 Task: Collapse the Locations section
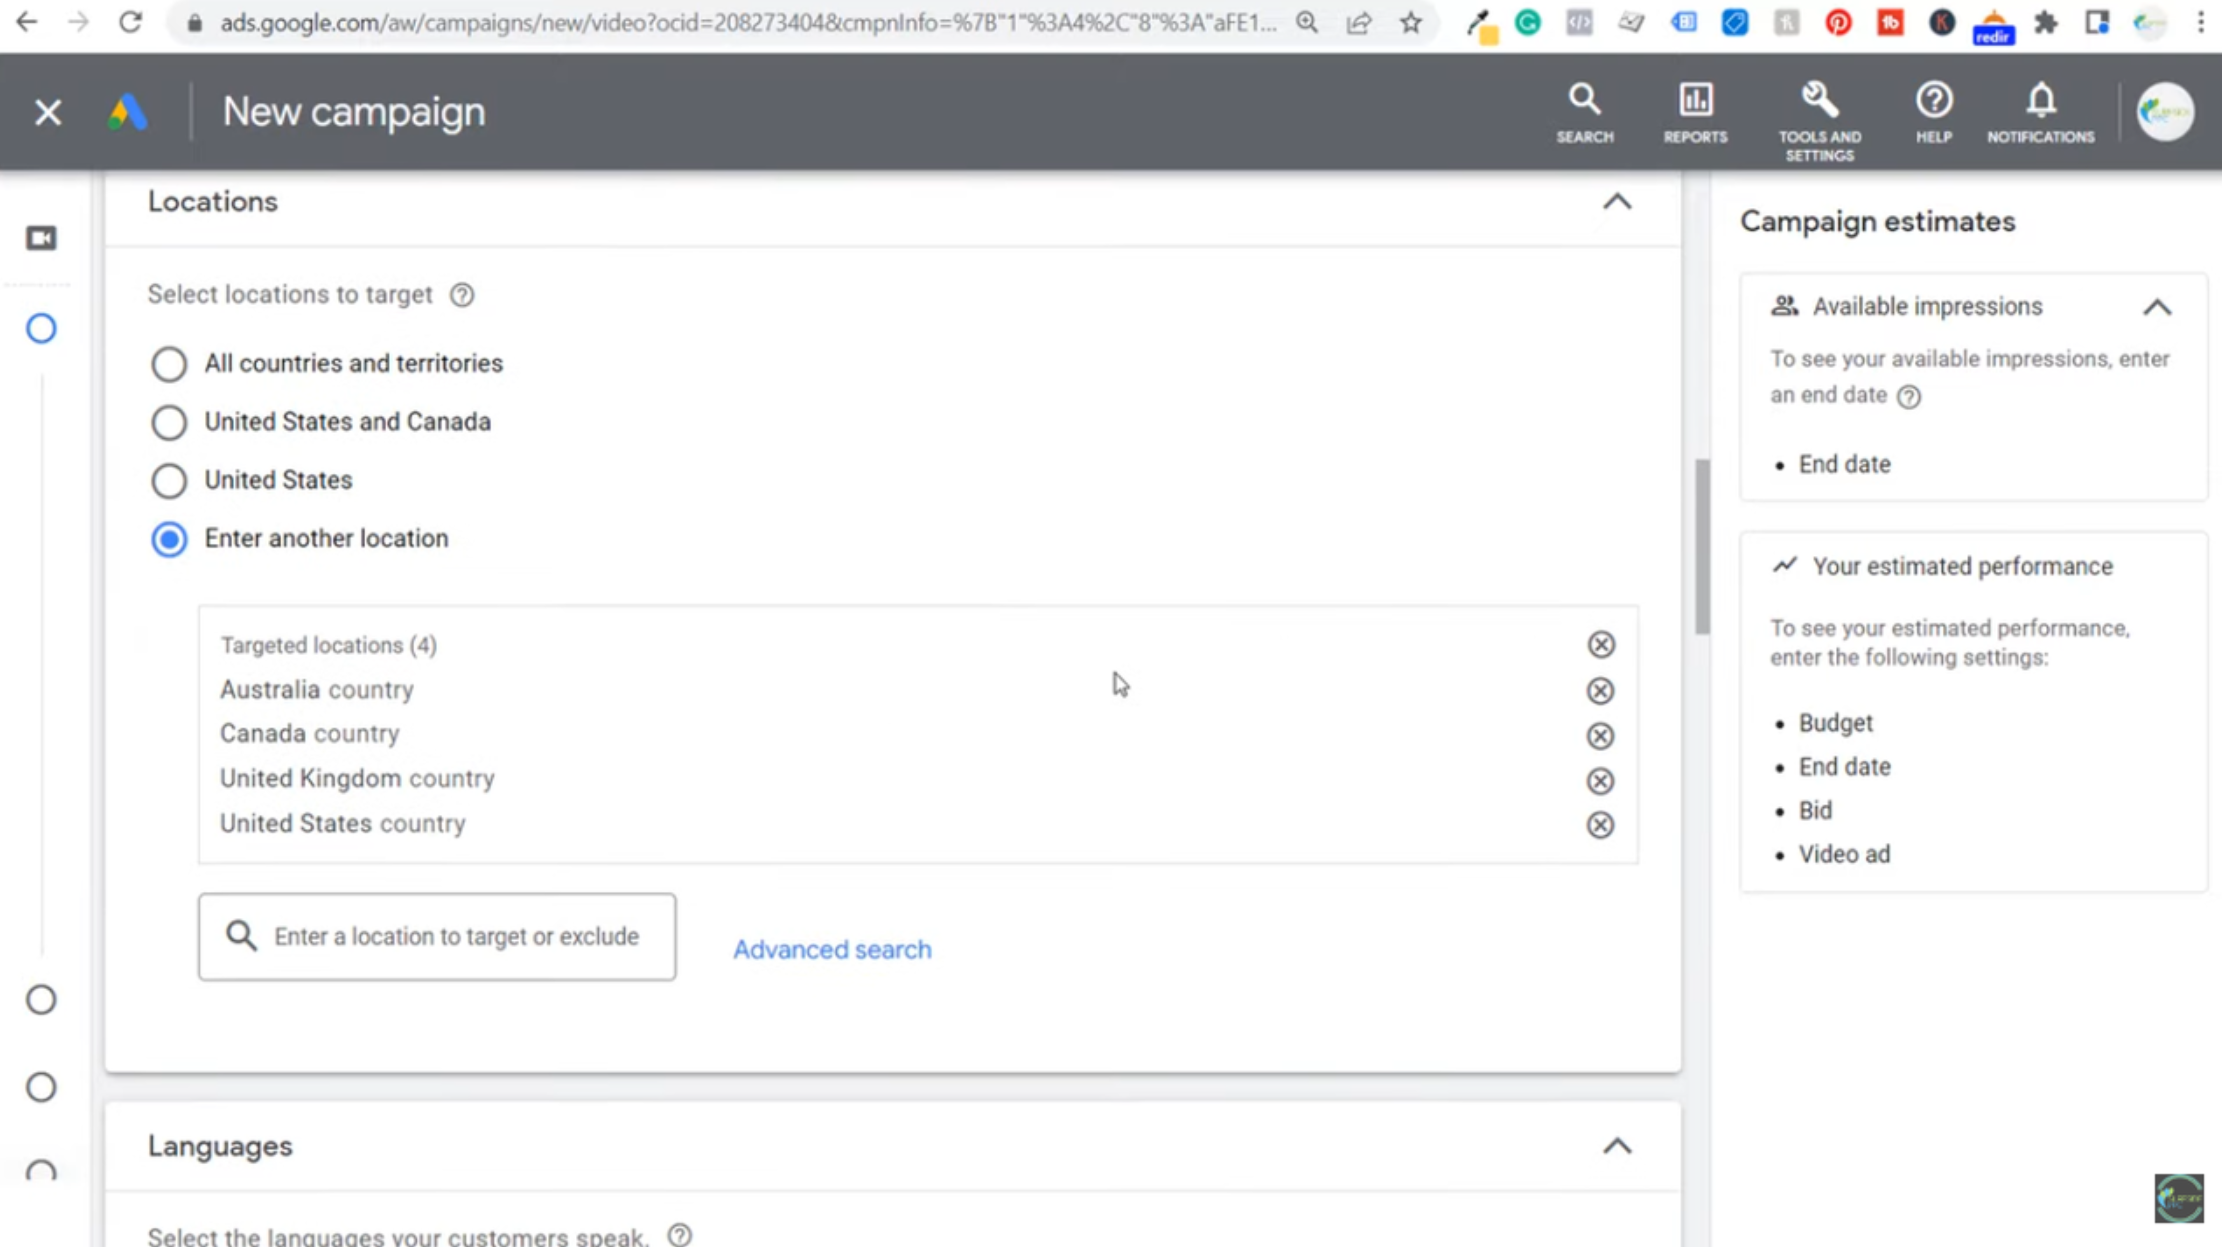1617,202
